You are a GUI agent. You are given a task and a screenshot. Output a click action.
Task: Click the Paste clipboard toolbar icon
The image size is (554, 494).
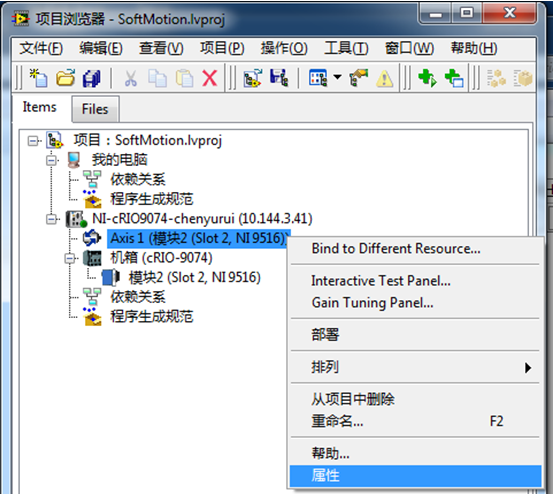coord(184,78)
